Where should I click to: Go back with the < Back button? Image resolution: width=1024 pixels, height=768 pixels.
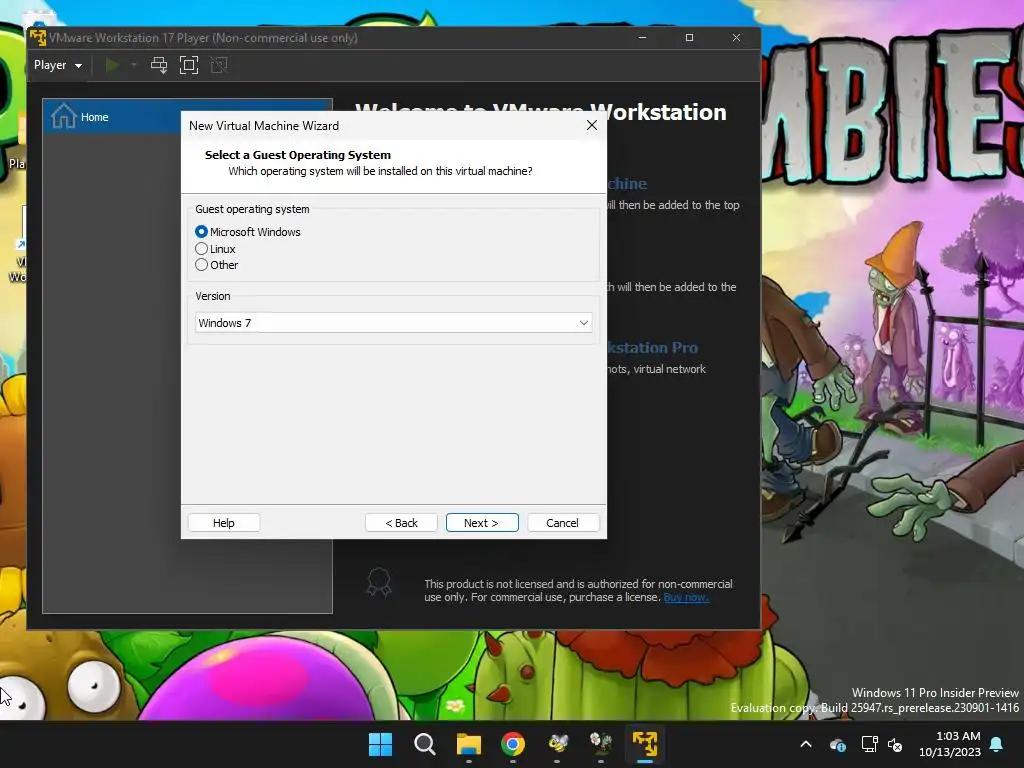(401, 522)
